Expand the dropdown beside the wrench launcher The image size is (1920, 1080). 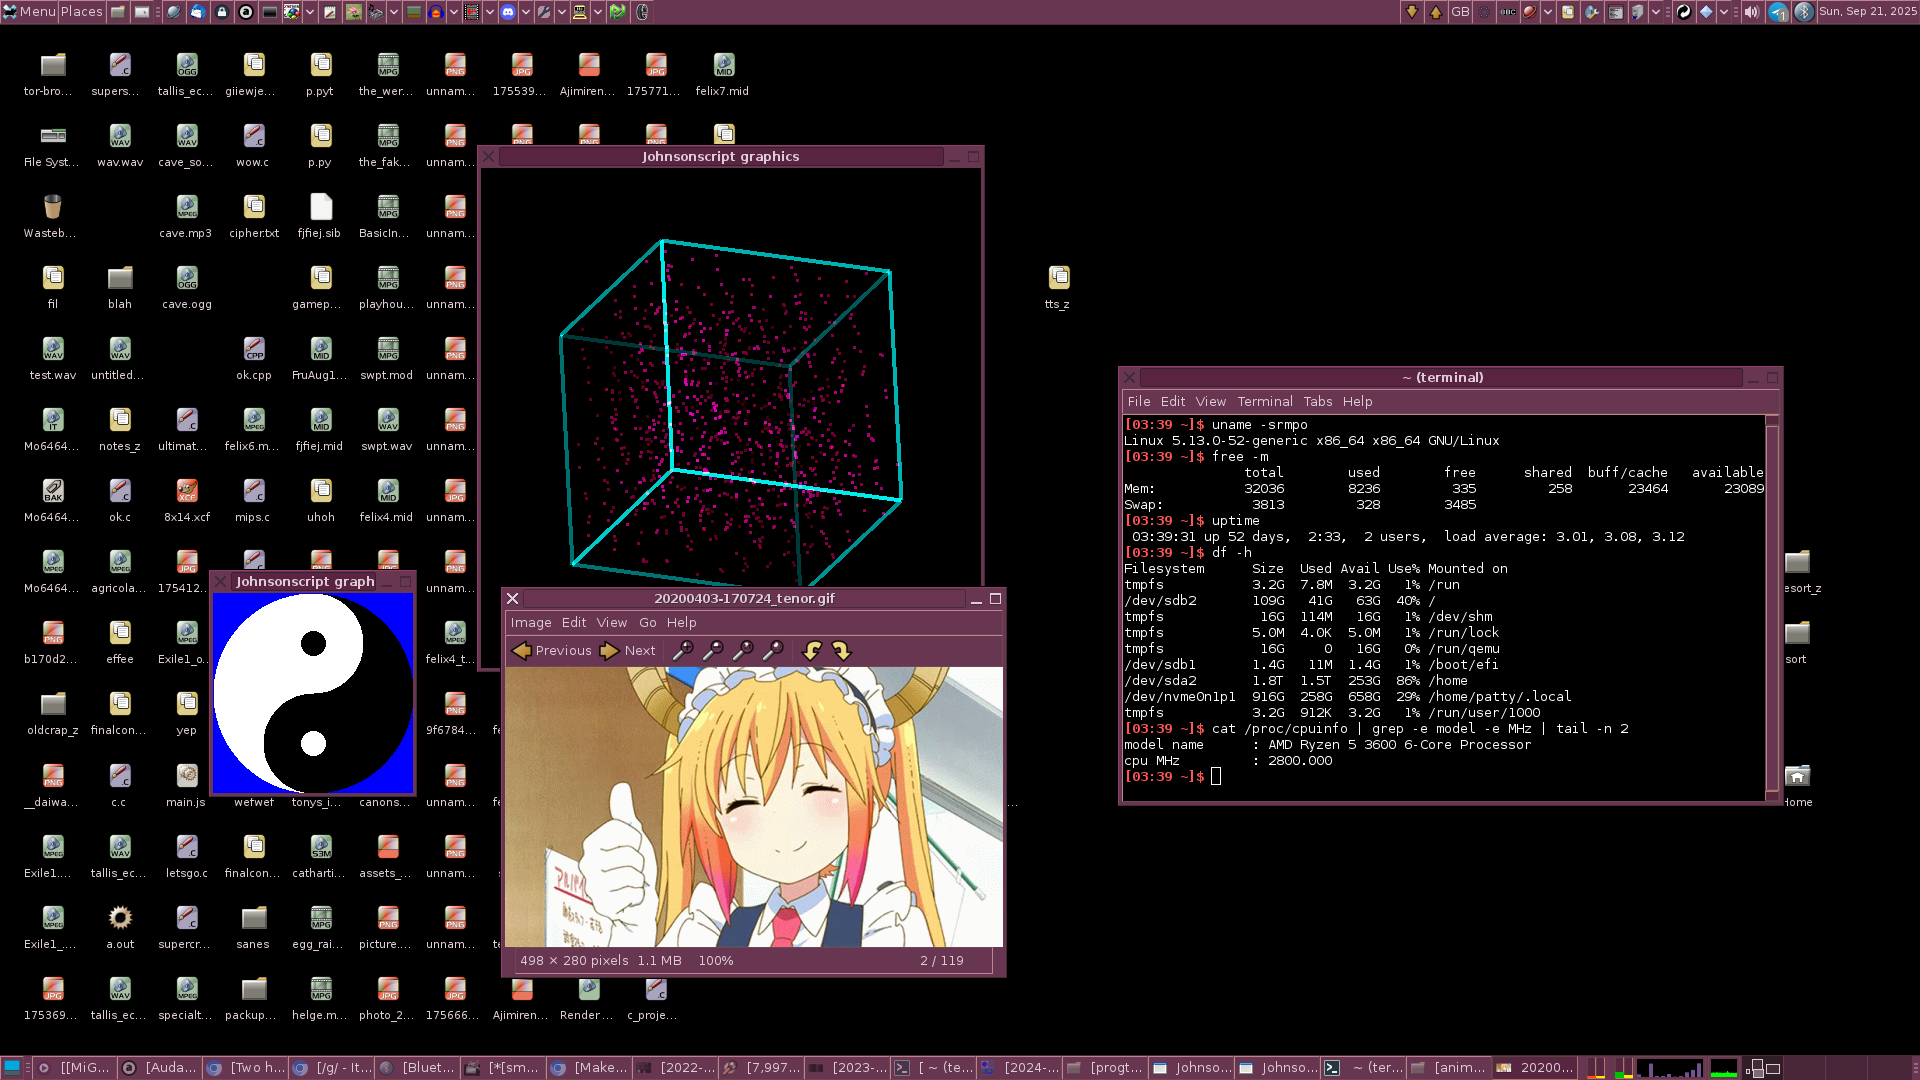click(562, 12)
